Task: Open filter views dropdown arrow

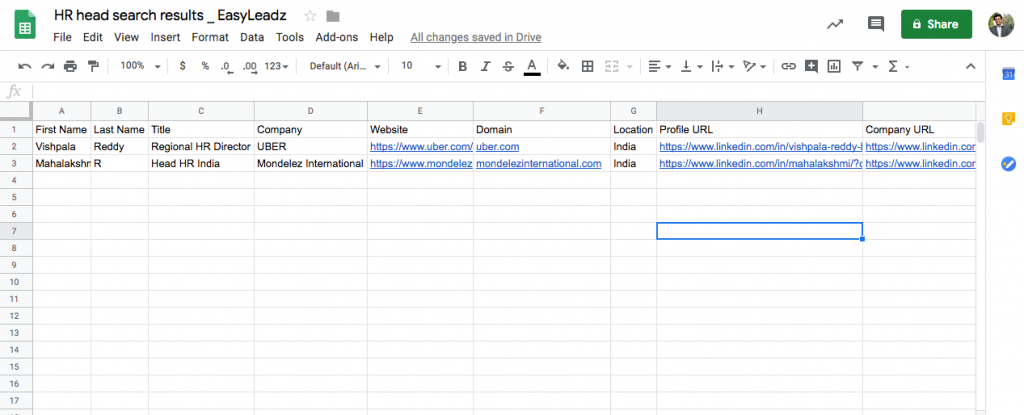Action: [874, 67]
